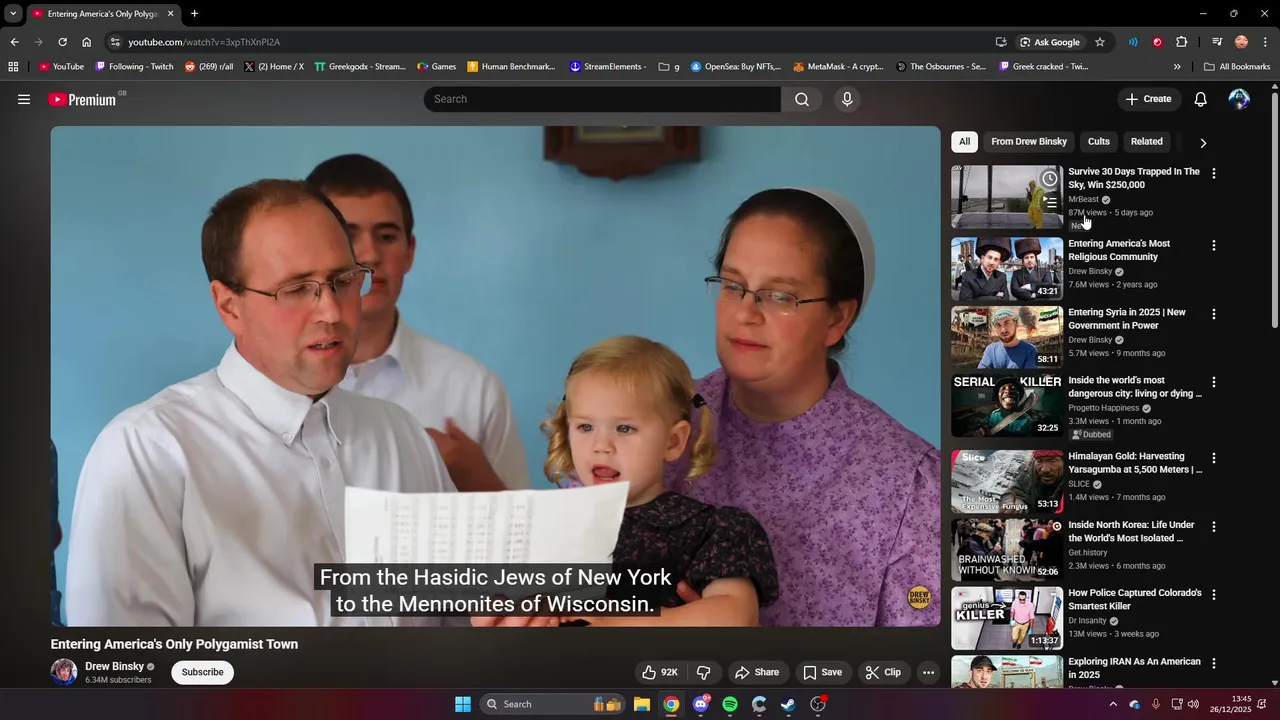Image resolution: width=1280 pixels, height=720 pixels.
Task: Open Discord from the taskbar
Action: tap(701, 704)
